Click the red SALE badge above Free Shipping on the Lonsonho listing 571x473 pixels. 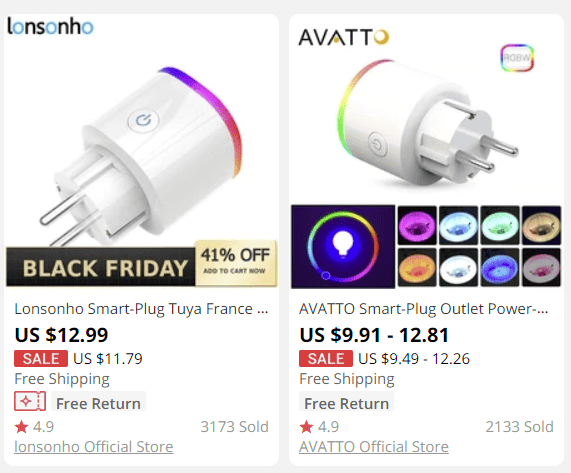[41, 359]
